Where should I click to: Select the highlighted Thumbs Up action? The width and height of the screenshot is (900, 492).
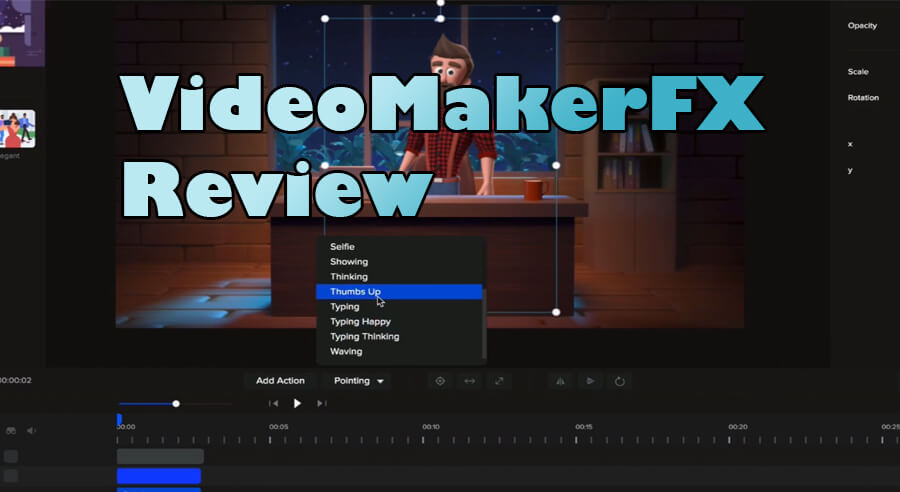[399, 292]
